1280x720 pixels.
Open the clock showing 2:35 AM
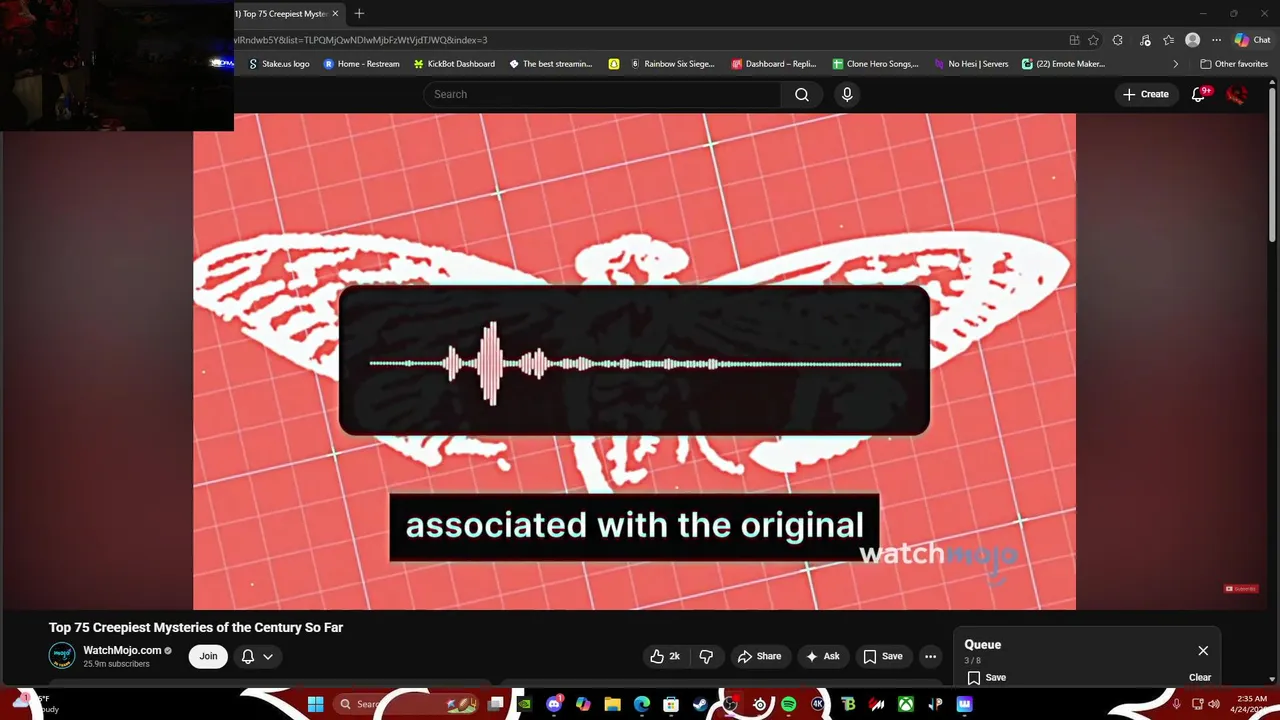(1251, 704)
